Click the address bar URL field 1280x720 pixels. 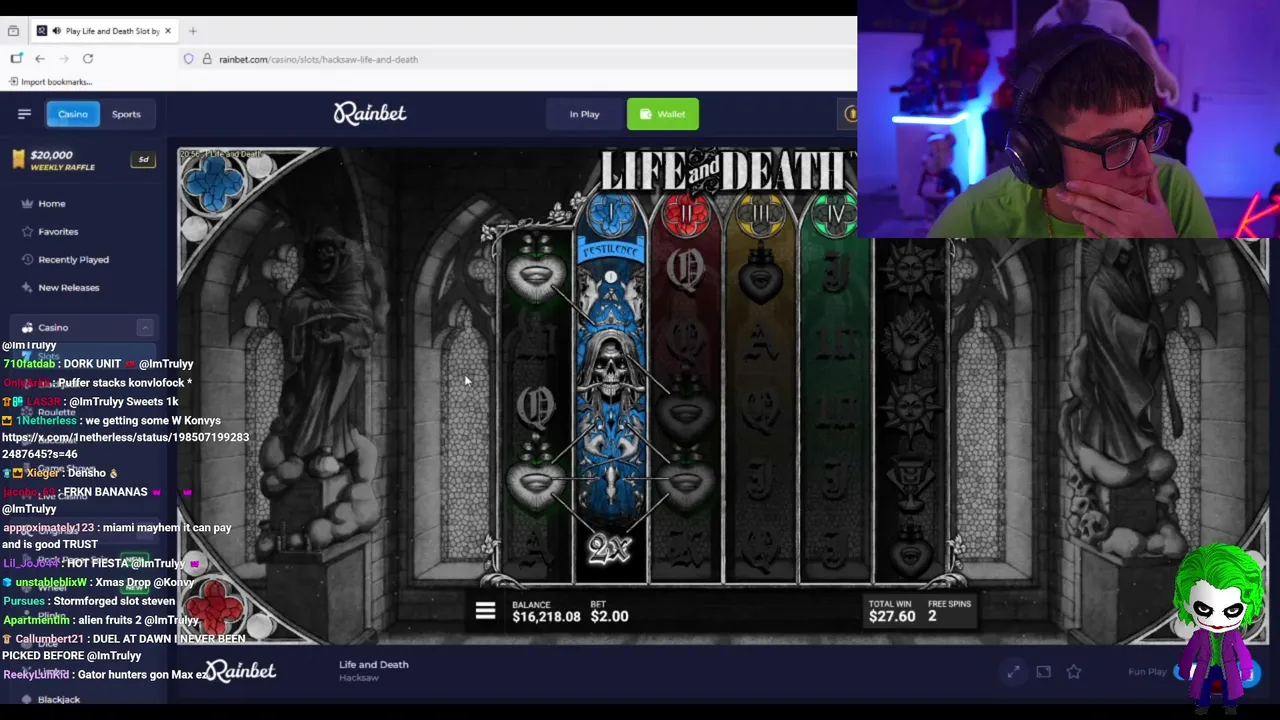click(x=515, y=59)
